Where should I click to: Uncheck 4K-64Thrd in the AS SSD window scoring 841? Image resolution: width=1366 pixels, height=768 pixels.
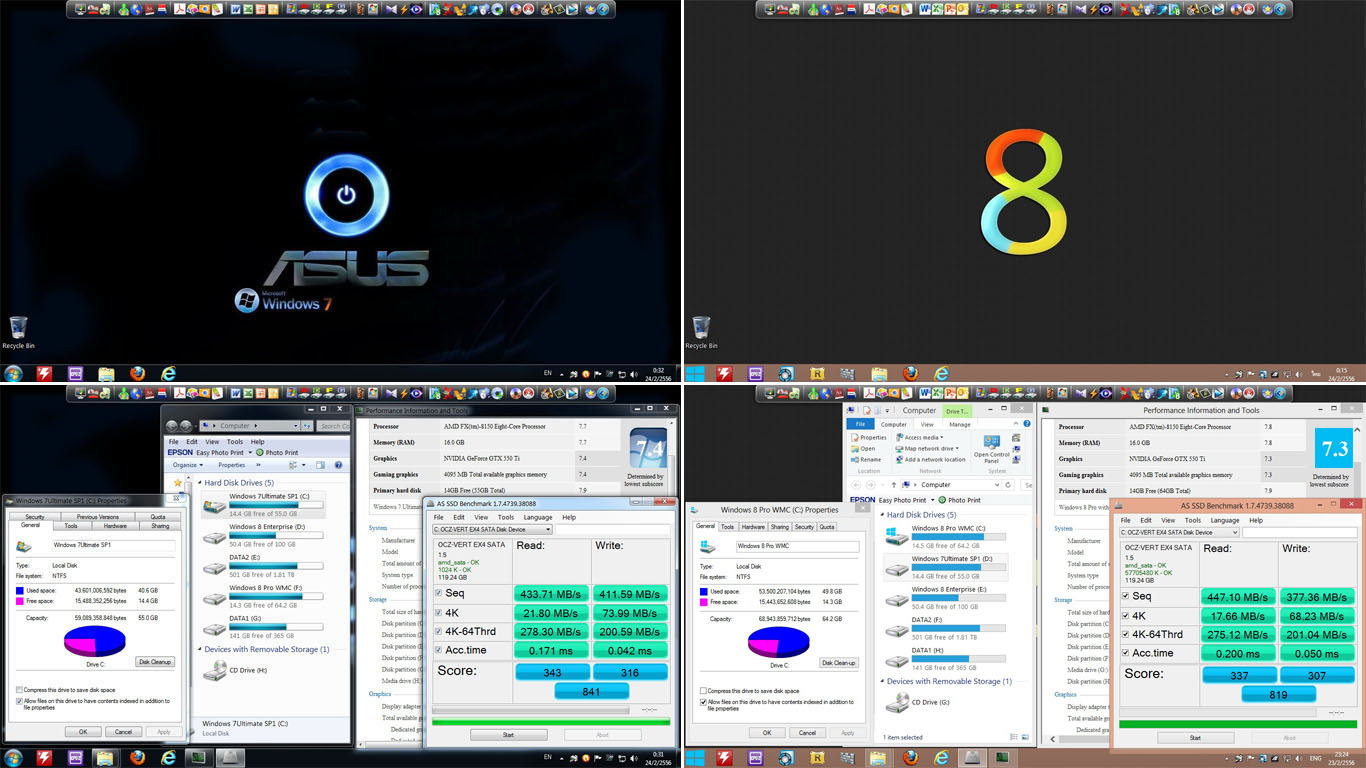(x=438, y=632)
